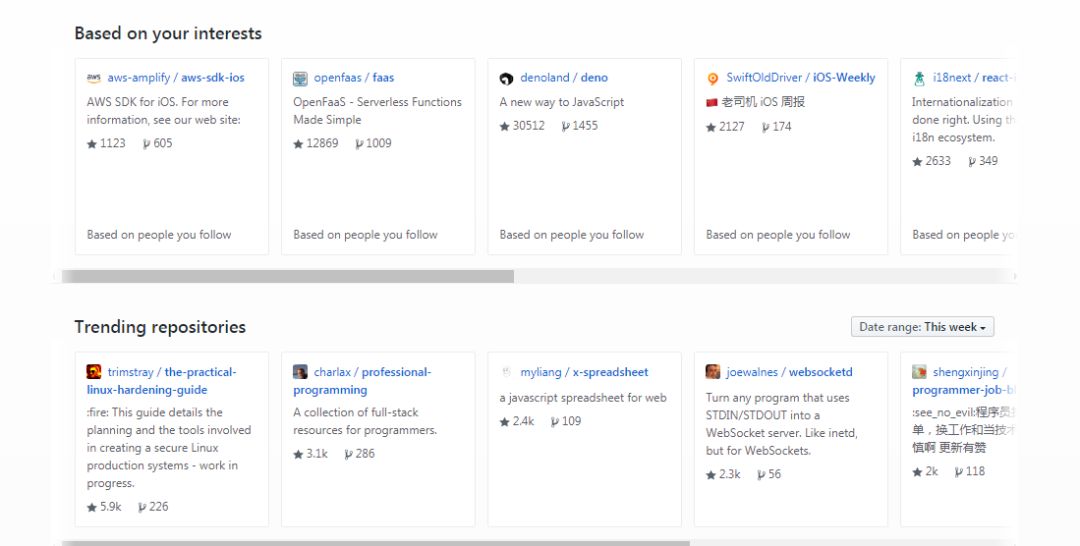
Task: Click star icon on professional-programming card
Action: [x=298, y=454]
